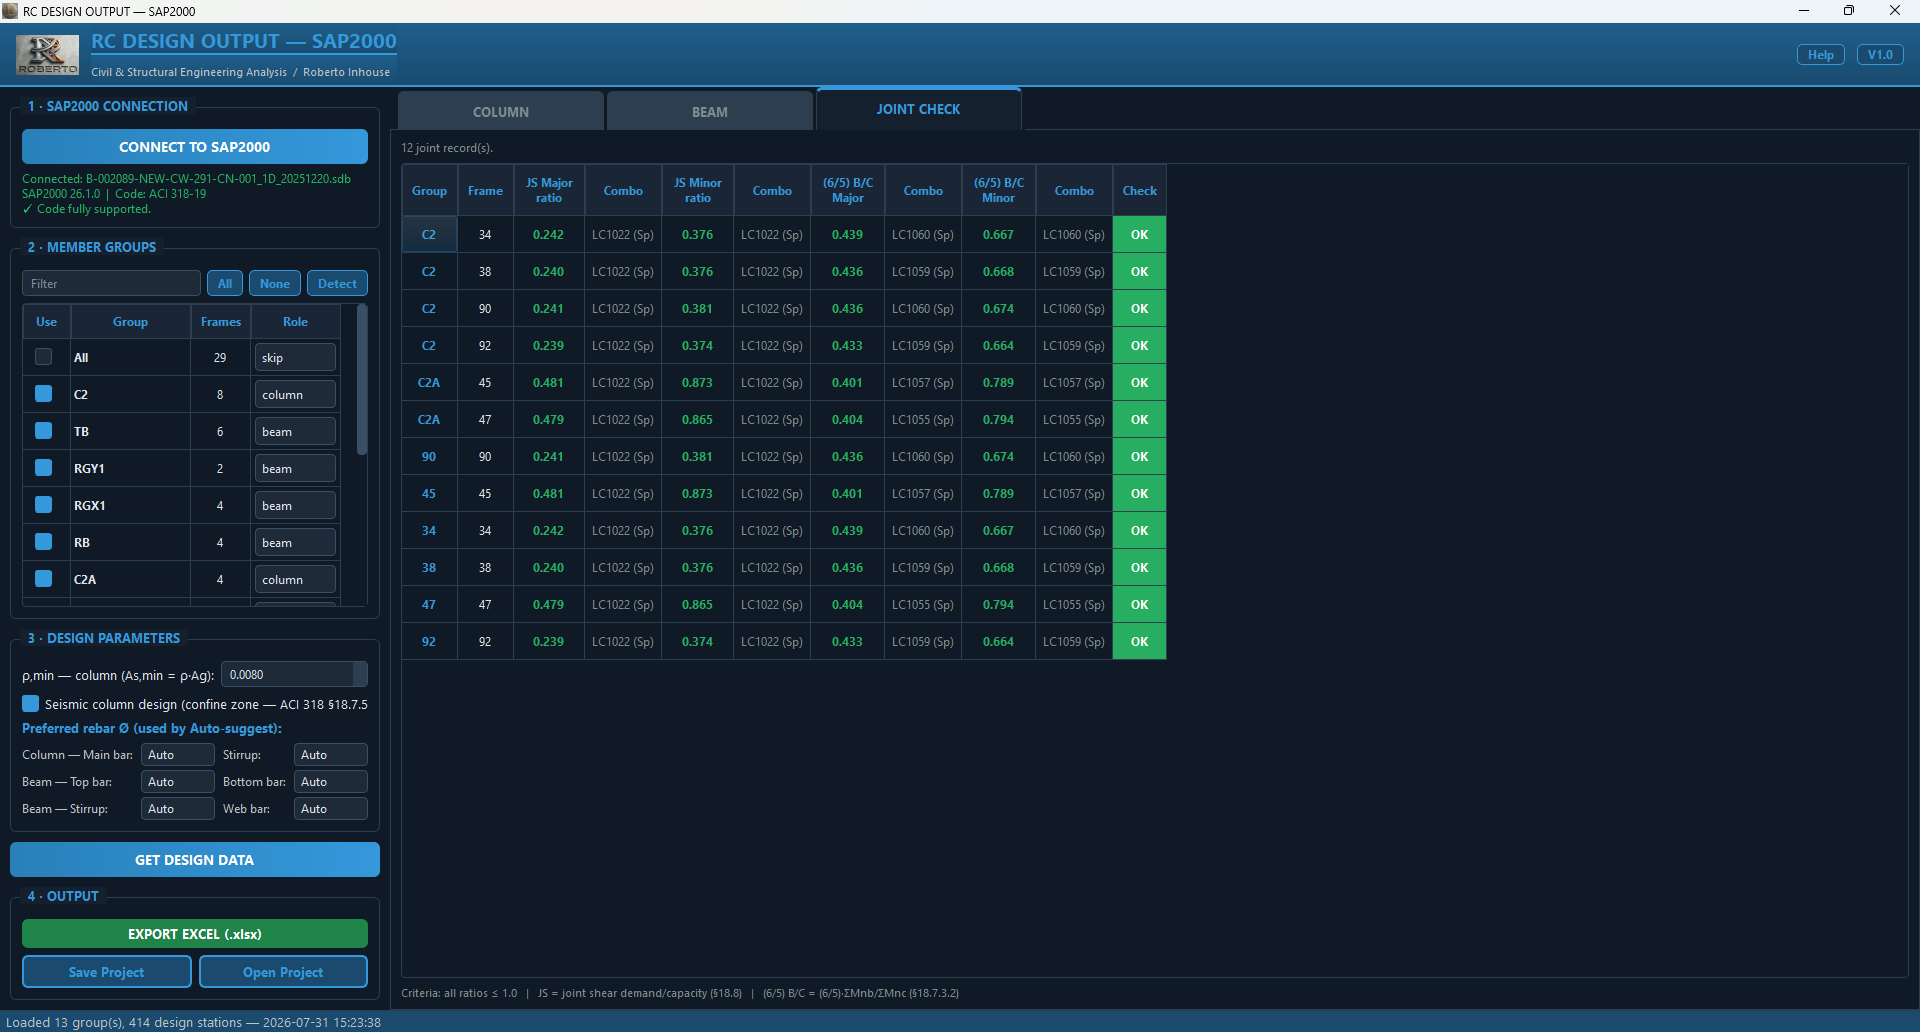This screenshot has width=1920, height=1032.
Task: Open the Role dropdown for group All
Action: point(295,358)
